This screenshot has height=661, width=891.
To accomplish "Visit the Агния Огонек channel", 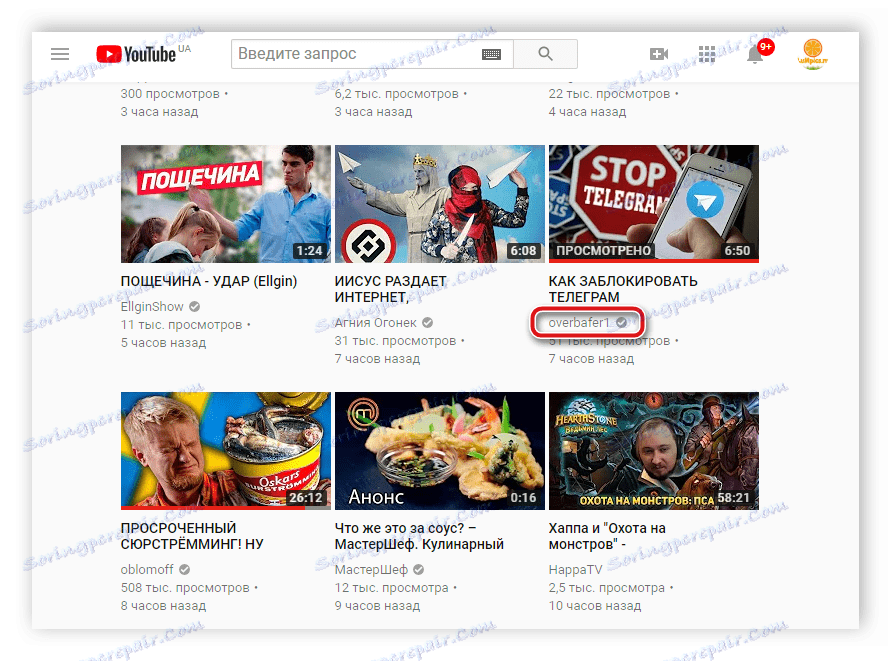I will tap(375, 323).
